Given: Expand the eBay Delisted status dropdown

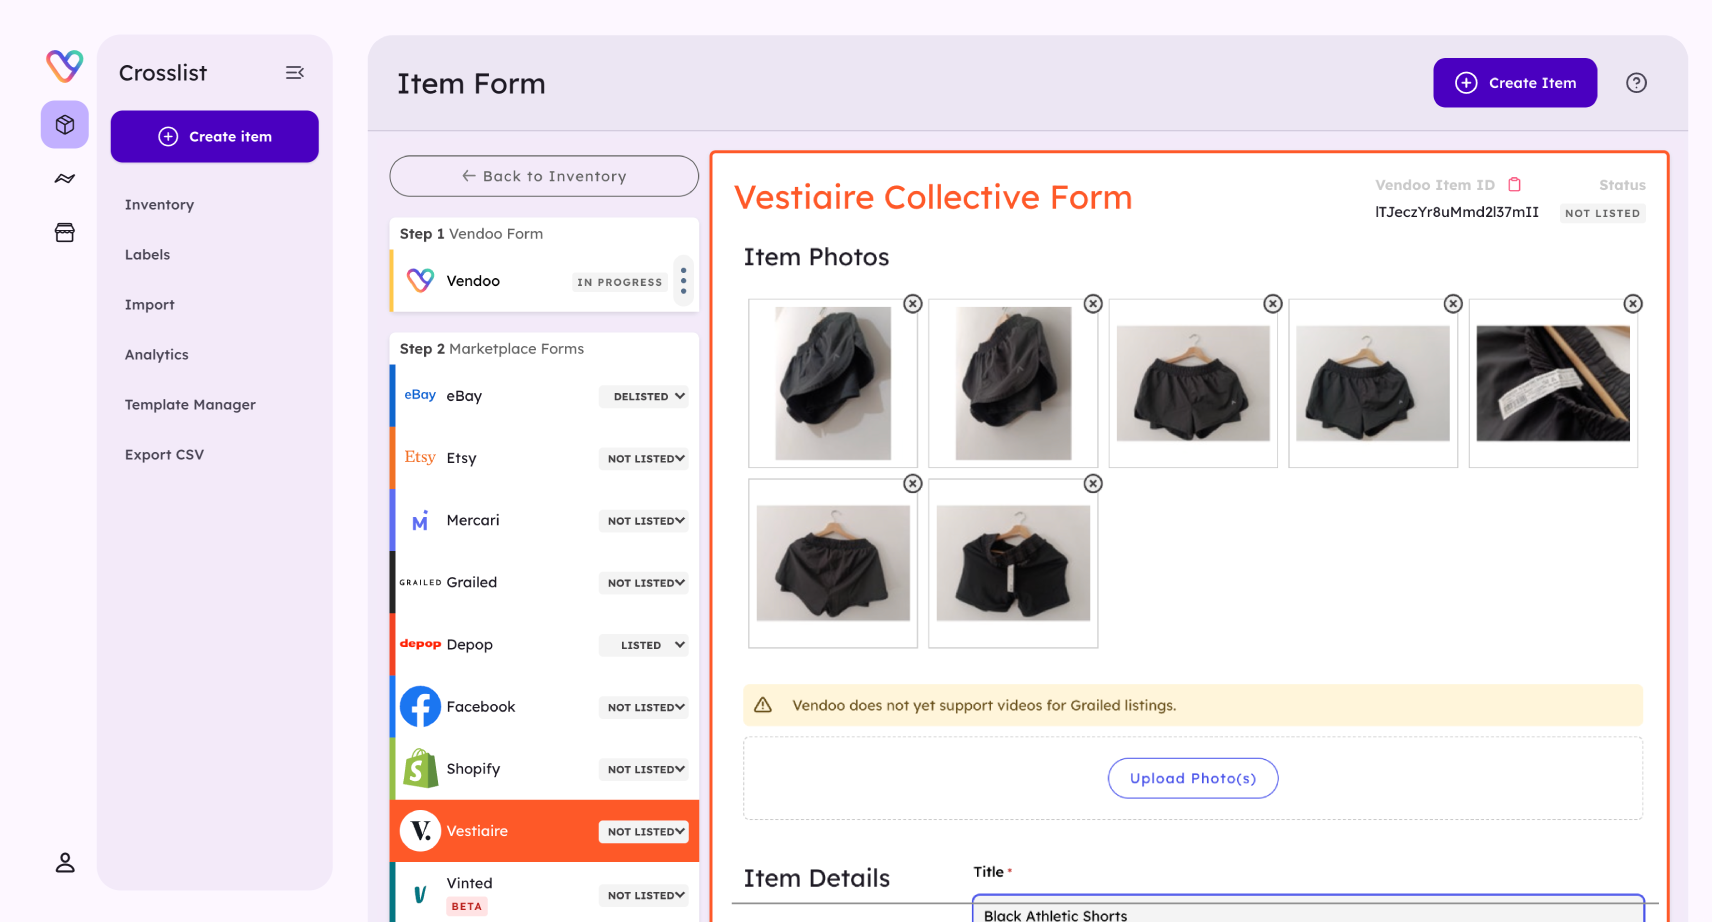Looking at the screenshot, I should coord(647,397).
